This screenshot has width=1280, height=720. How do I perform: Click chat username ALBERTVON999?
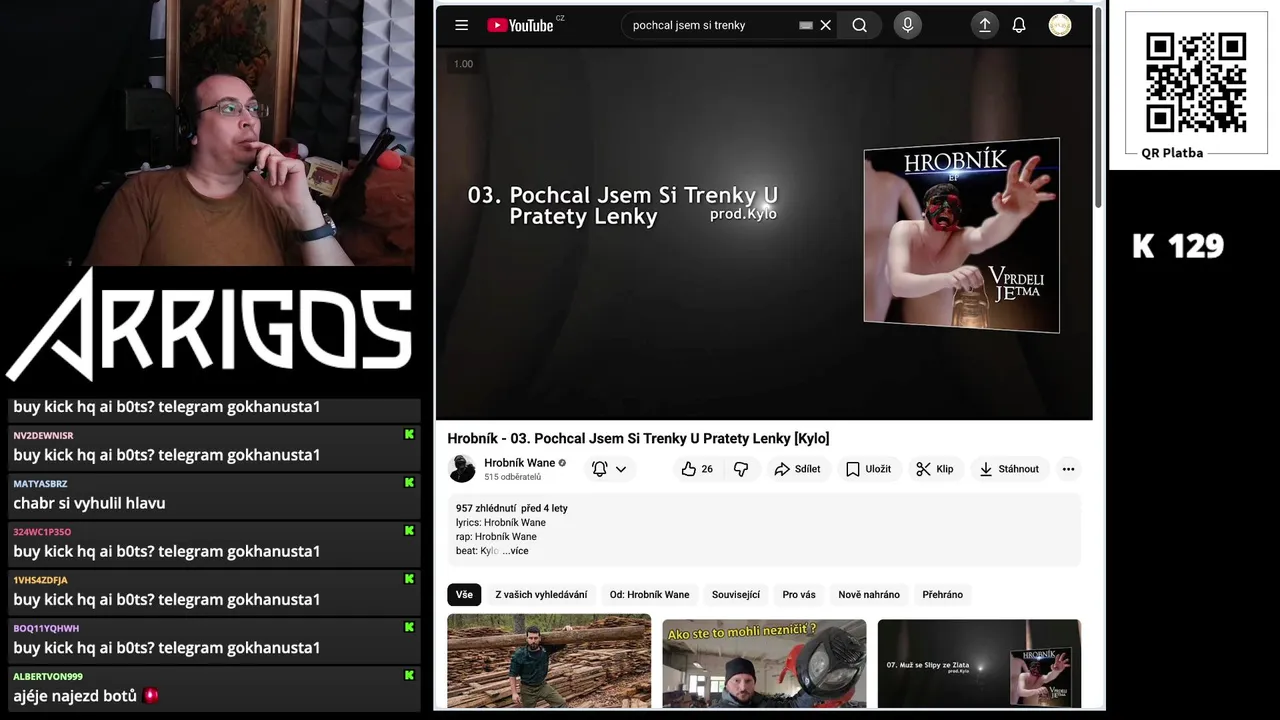click(48, 676)
